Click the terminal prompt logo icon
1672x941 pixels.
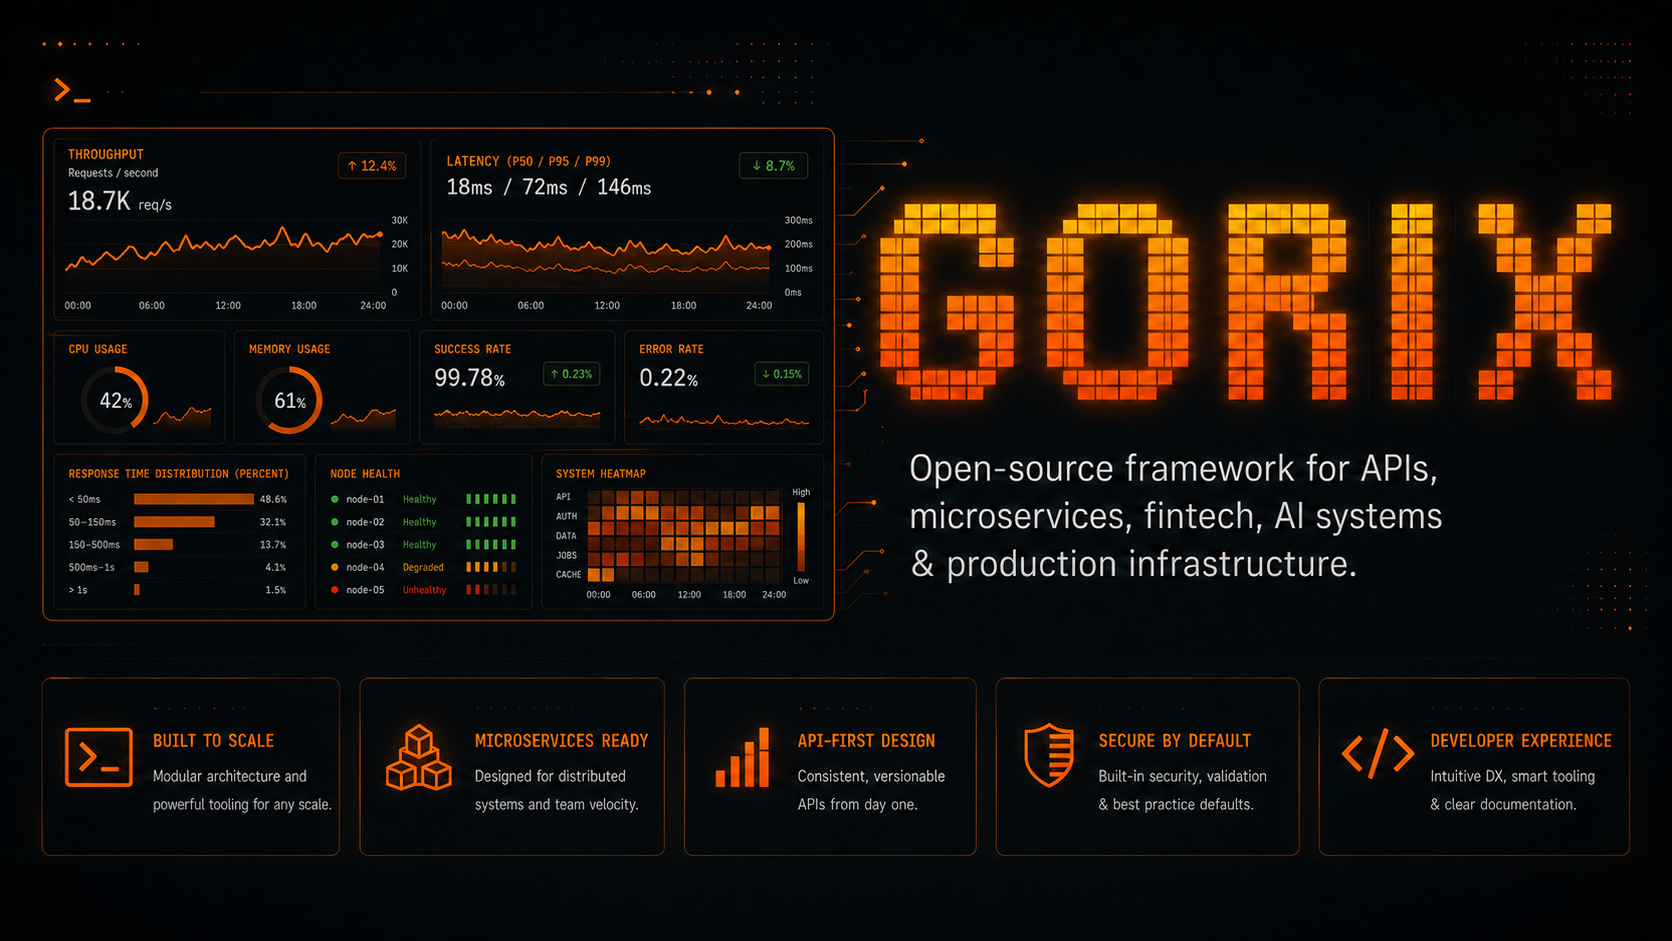click(72, 91)
